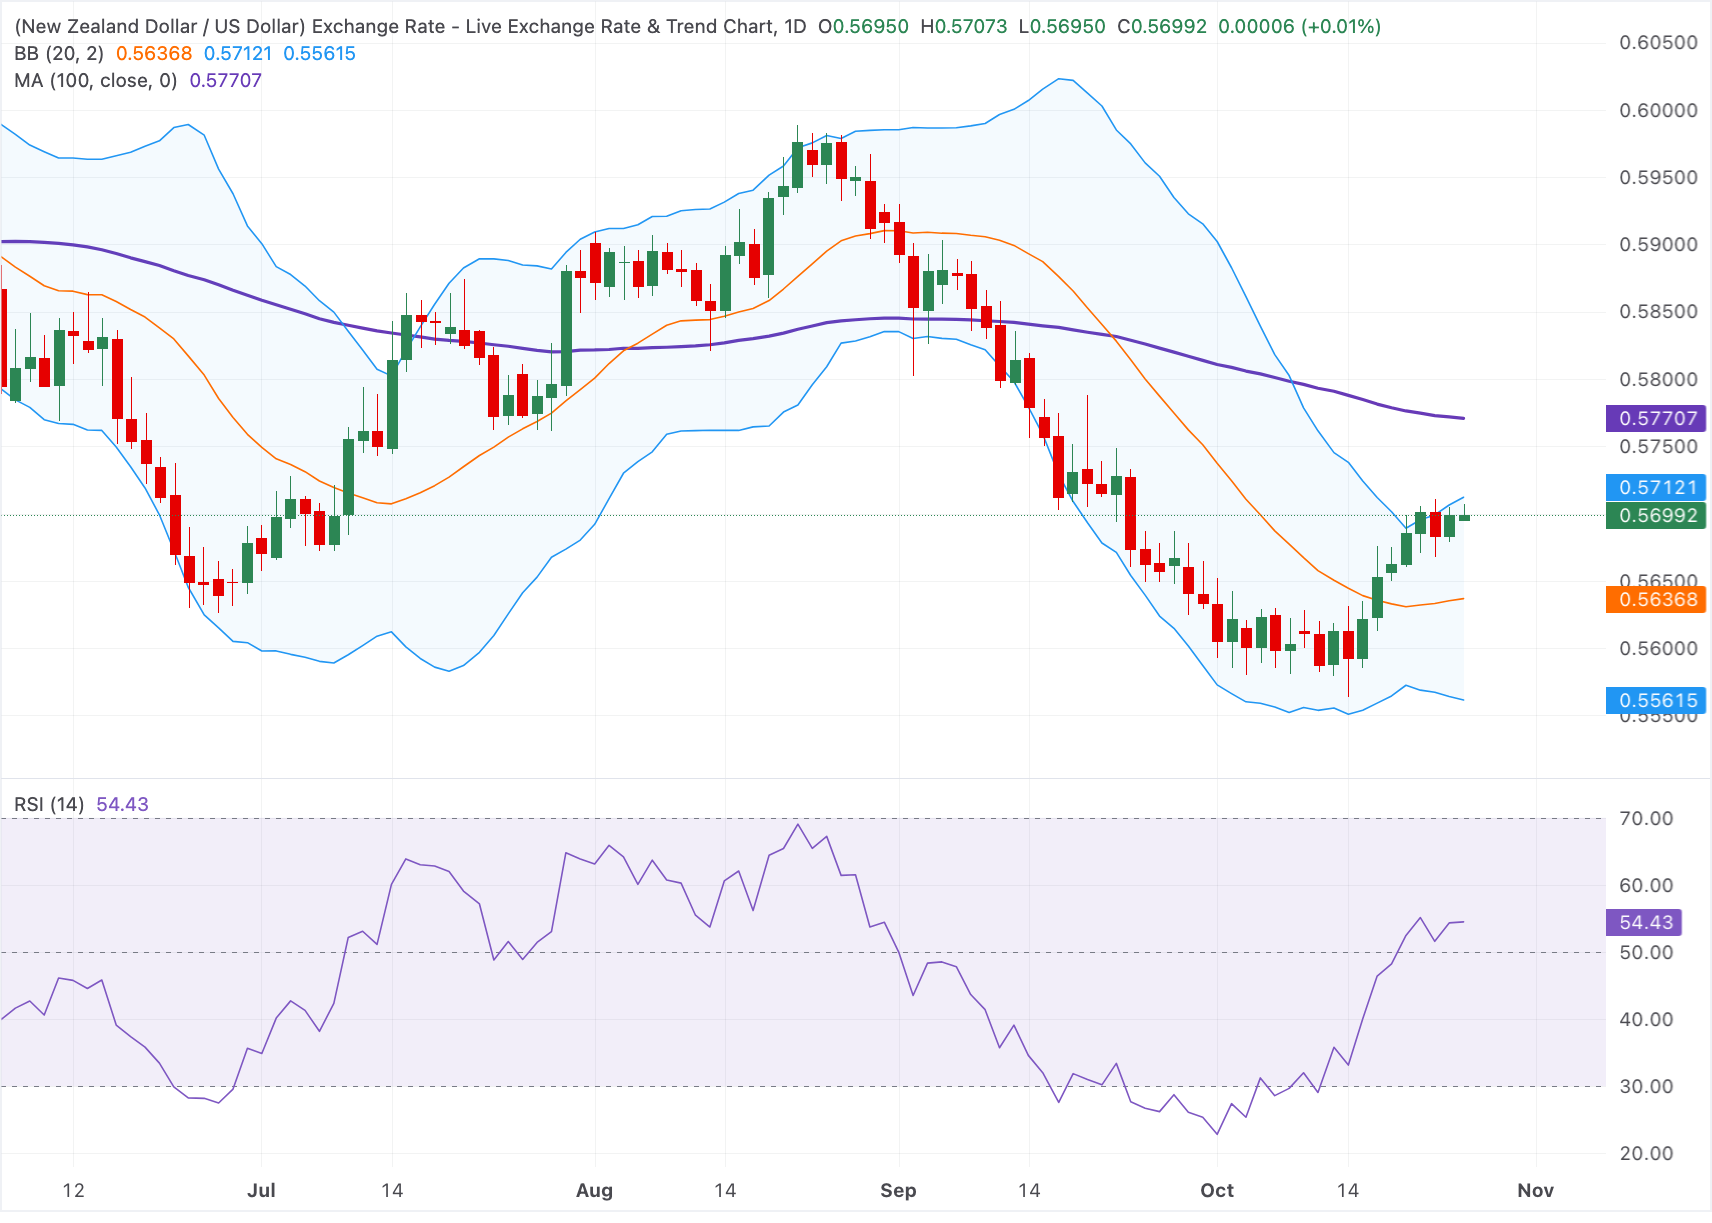Click the 0.60500 price axis label

coord(1658,43)
